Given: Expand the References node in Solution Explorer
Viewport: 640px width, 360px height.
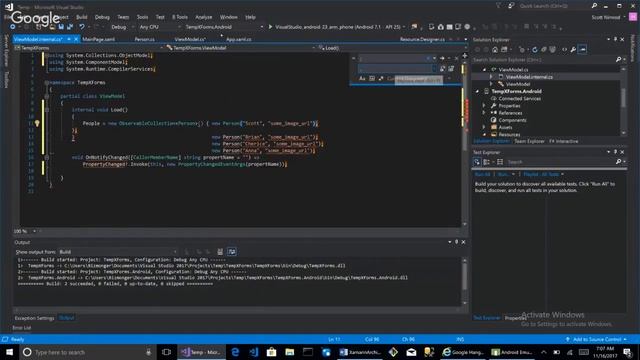Looking at the screenshot, I should (x=484, y=113).
